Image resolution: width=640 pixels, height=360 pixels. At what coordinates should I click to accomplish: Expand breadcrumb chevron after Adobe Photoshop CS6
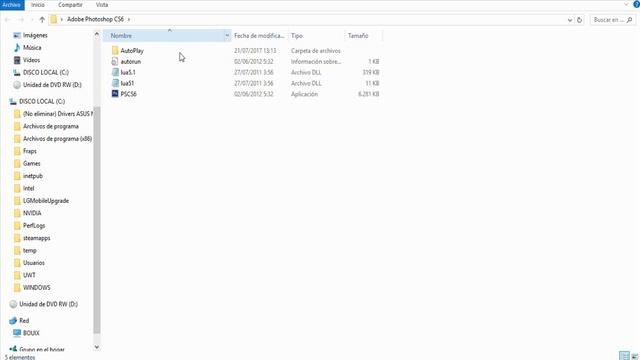point(129,19)
